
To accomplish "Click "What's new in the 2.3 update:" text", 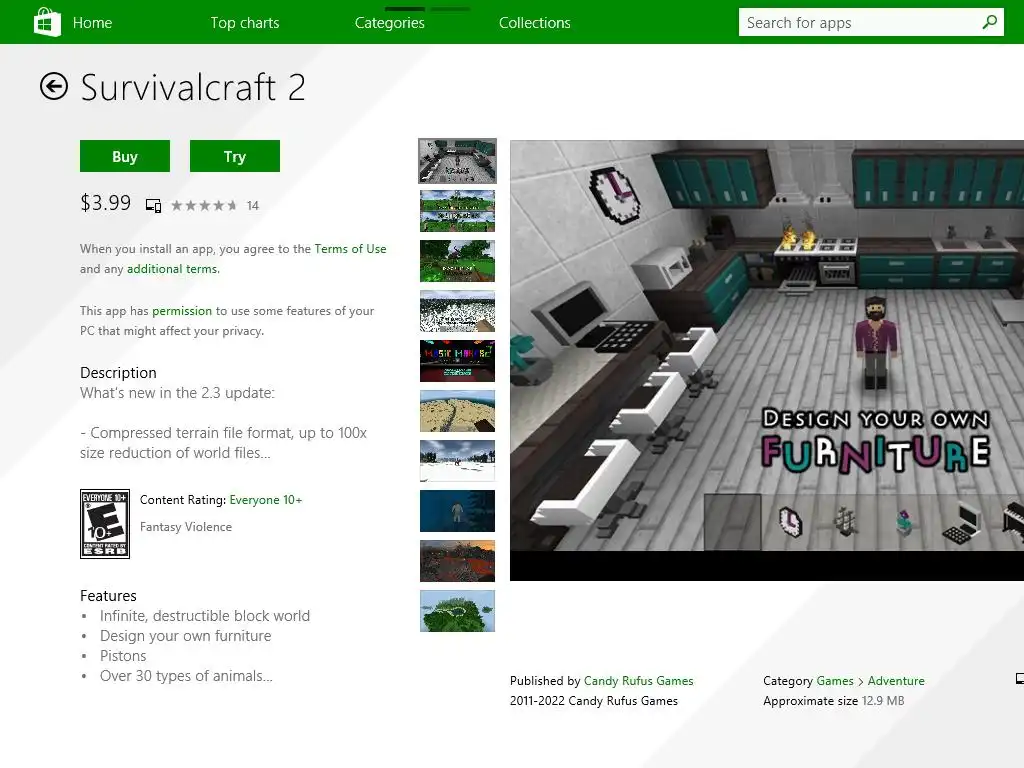I will [177, 393].
